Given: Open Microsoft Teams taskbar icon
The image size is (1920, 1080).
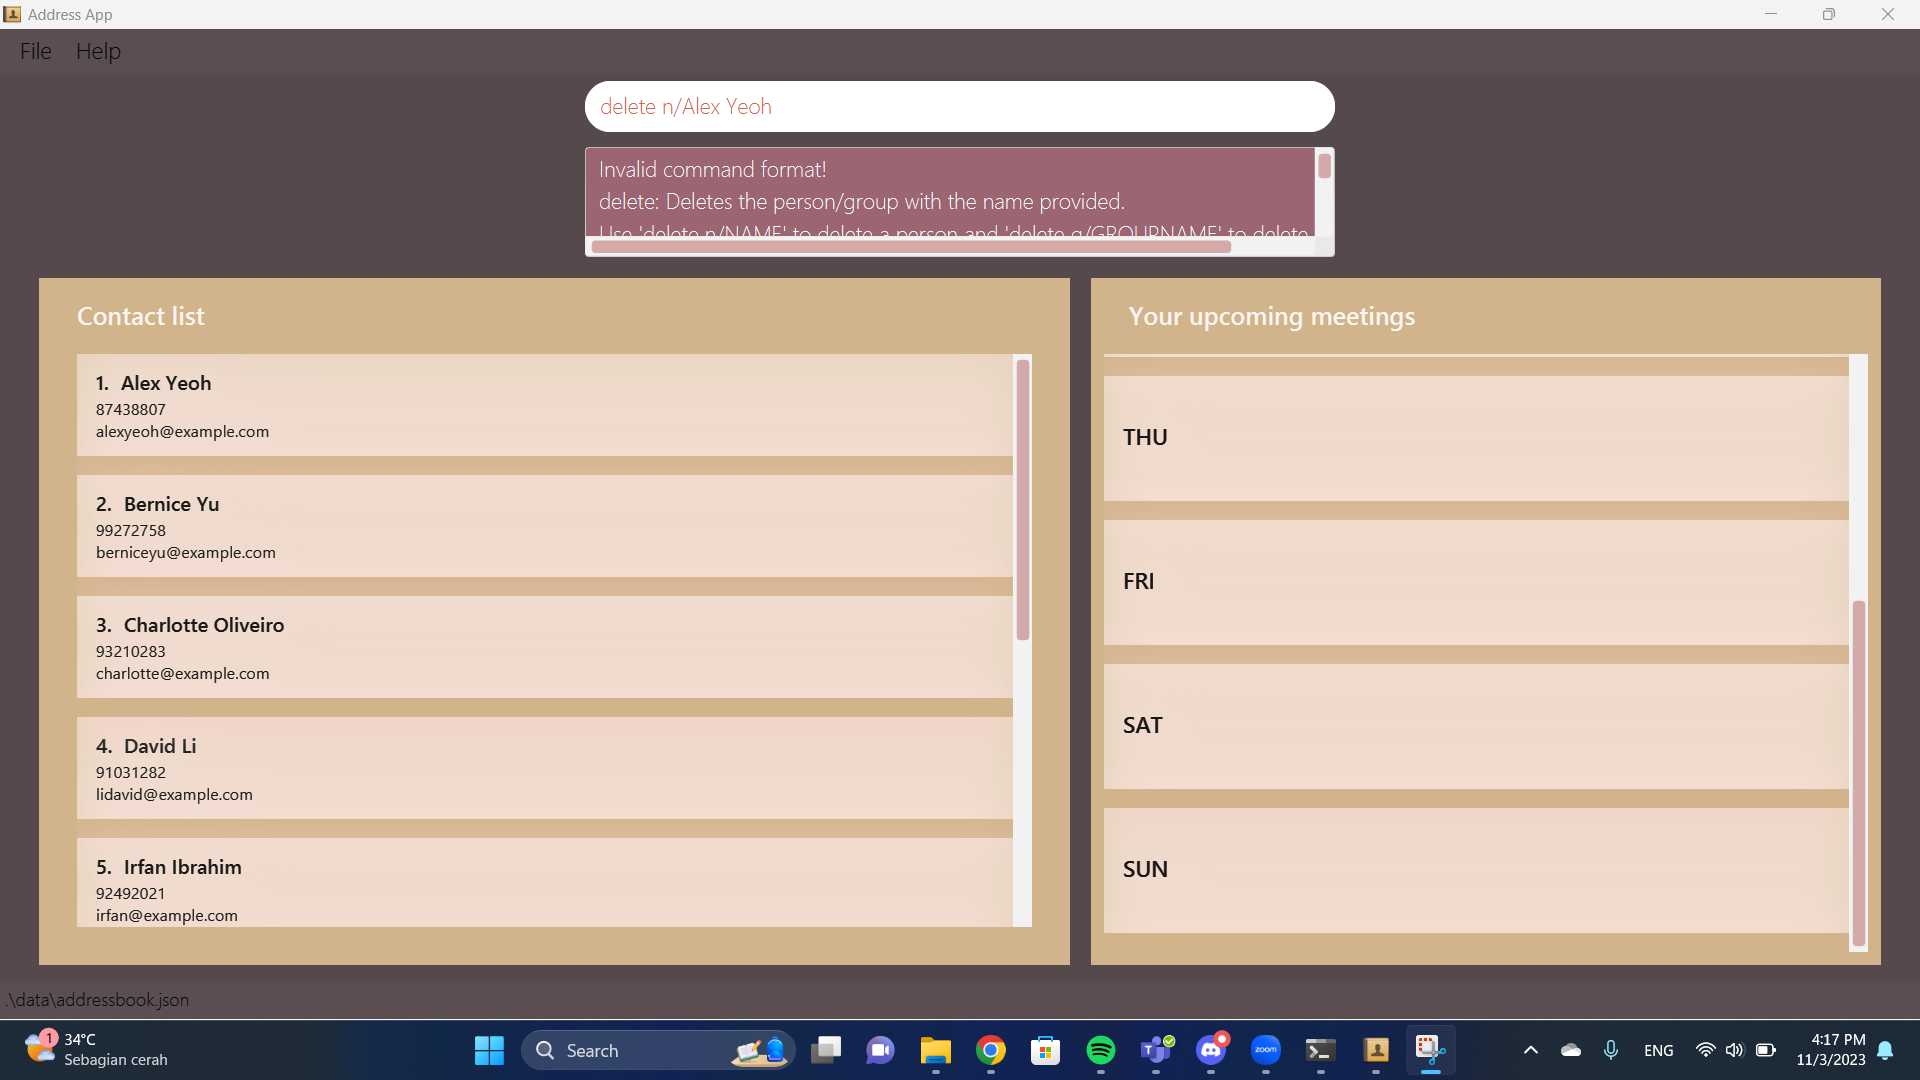Looking at the screenshot, I should click(x=1155, y=1050).
